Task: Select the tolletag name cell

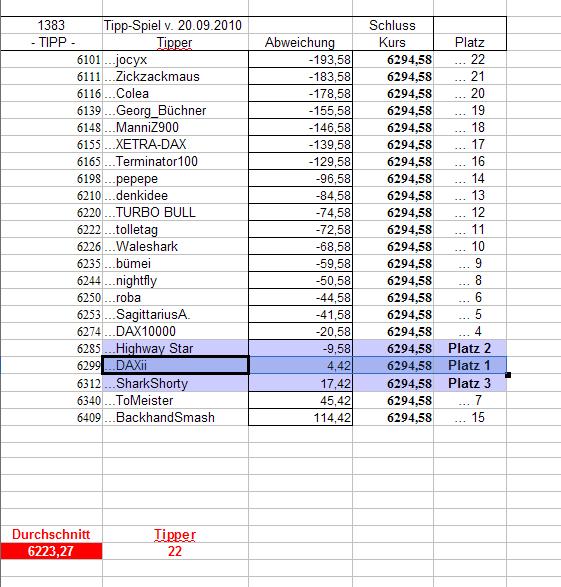Action: point(175,229)
